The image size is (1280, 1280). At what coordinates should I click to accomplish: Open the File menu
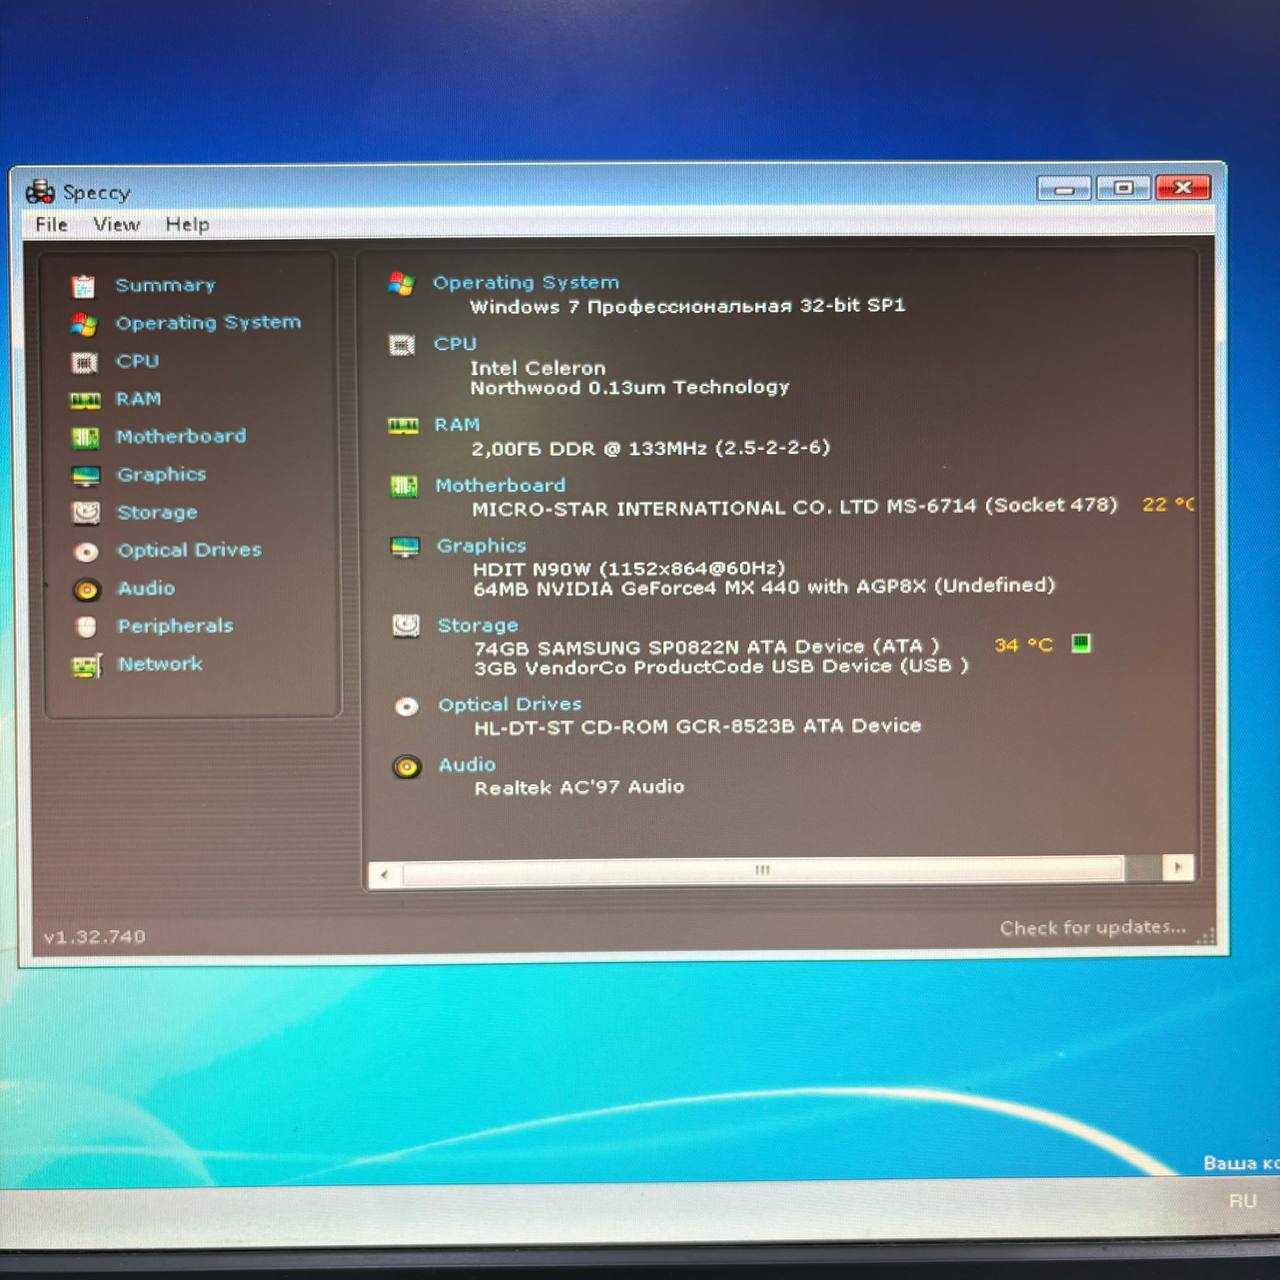pyautogui.click(x=51, y=225)
